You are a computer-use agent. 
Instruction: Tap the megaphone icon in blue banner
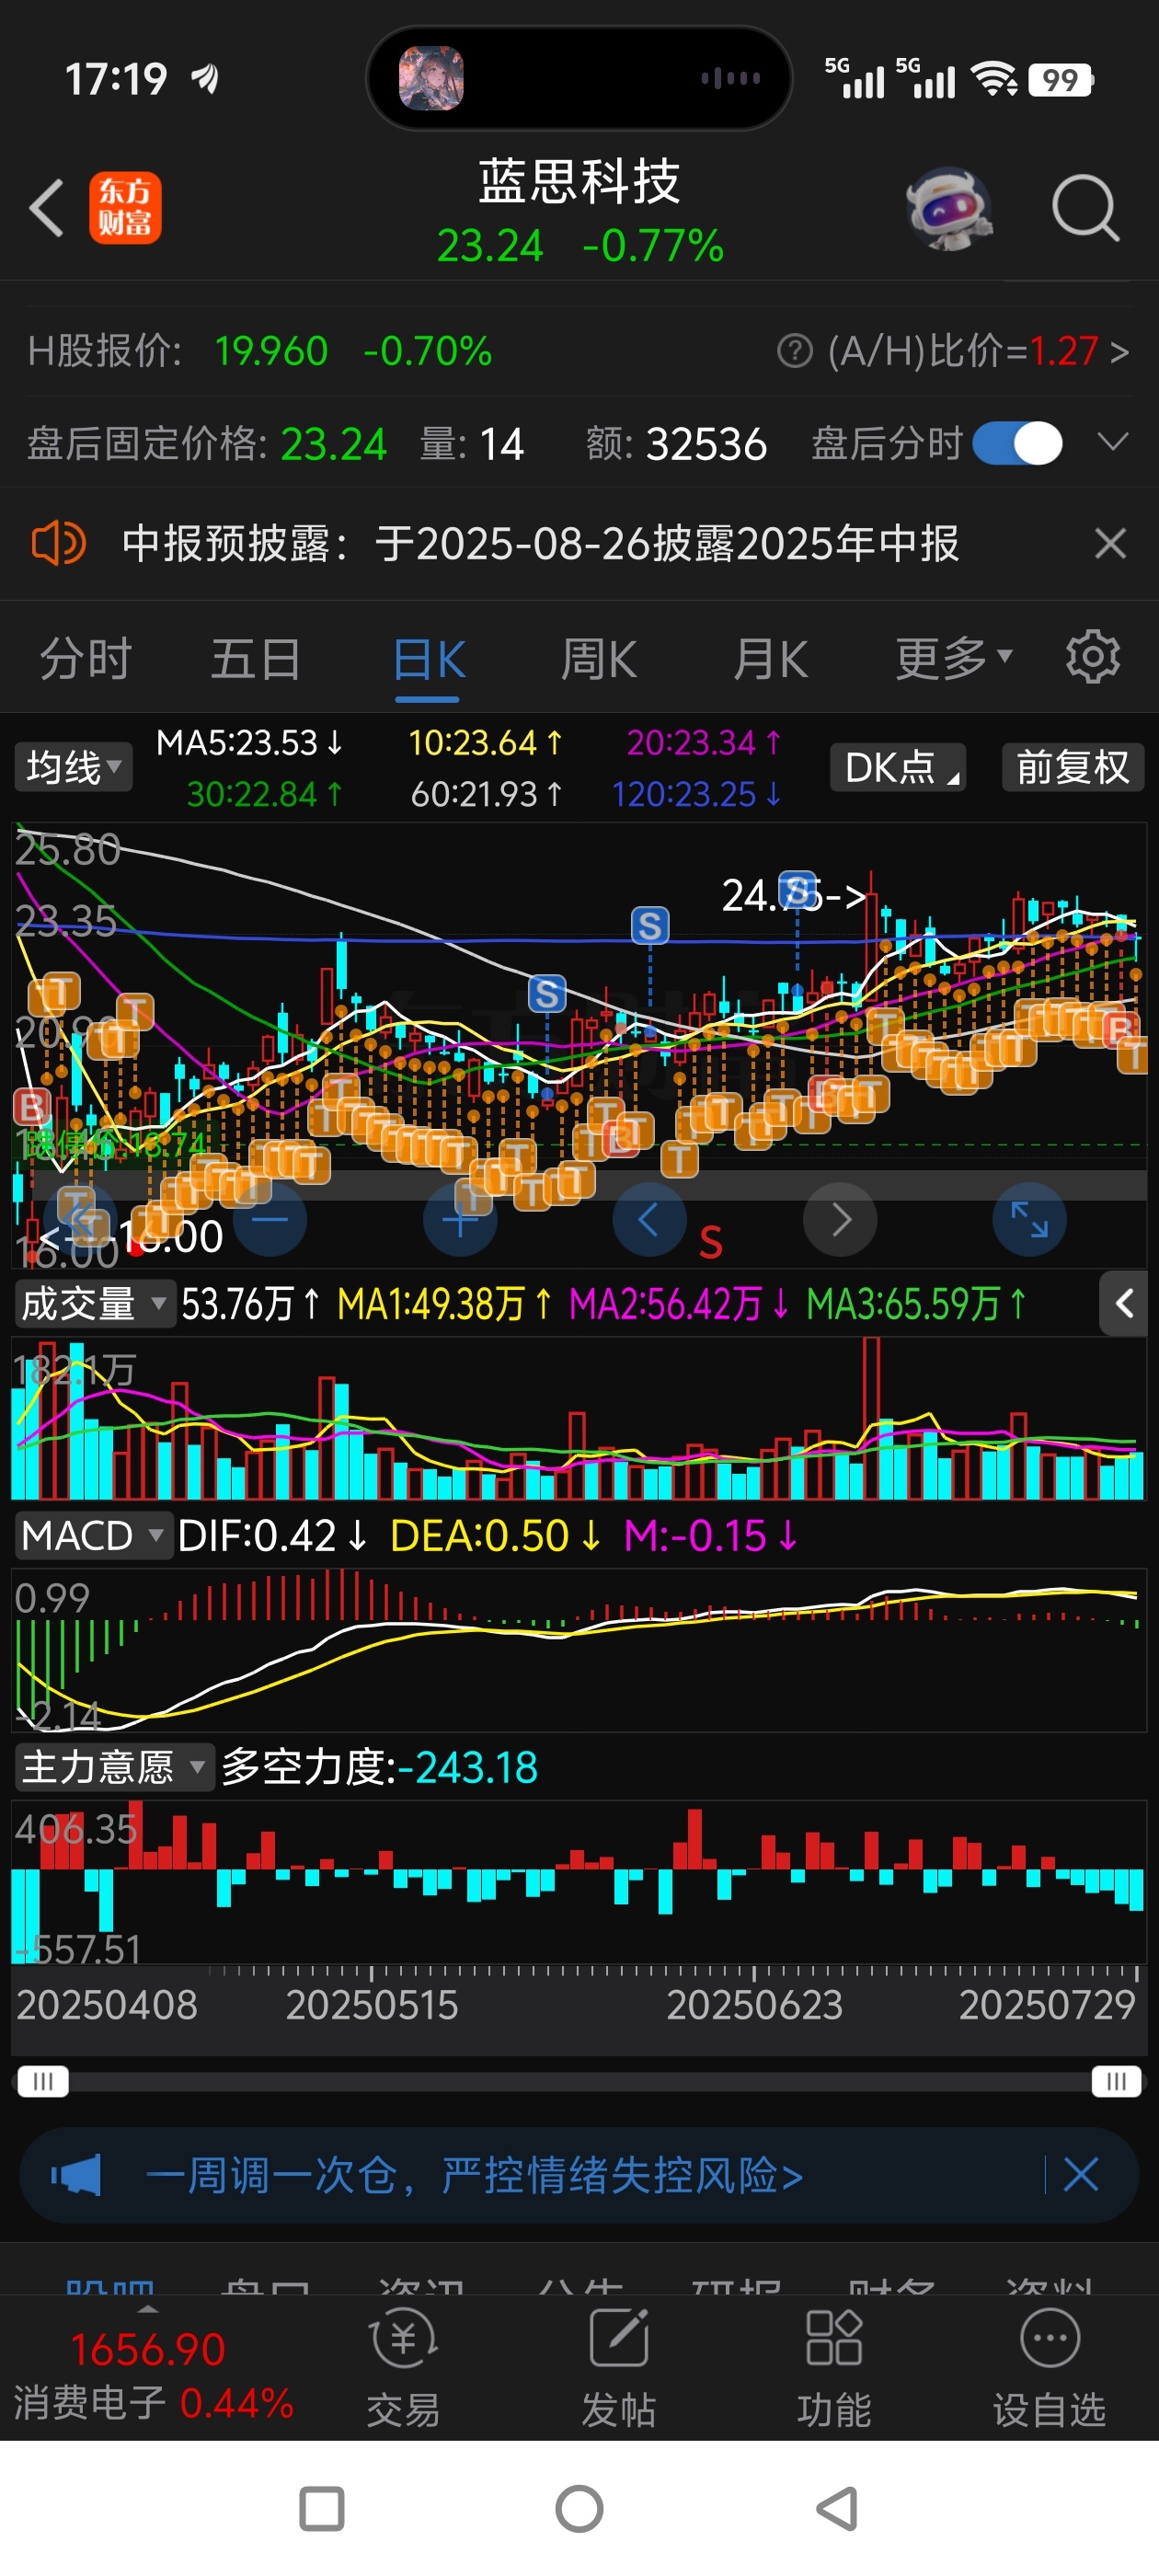click(76, 2174)
